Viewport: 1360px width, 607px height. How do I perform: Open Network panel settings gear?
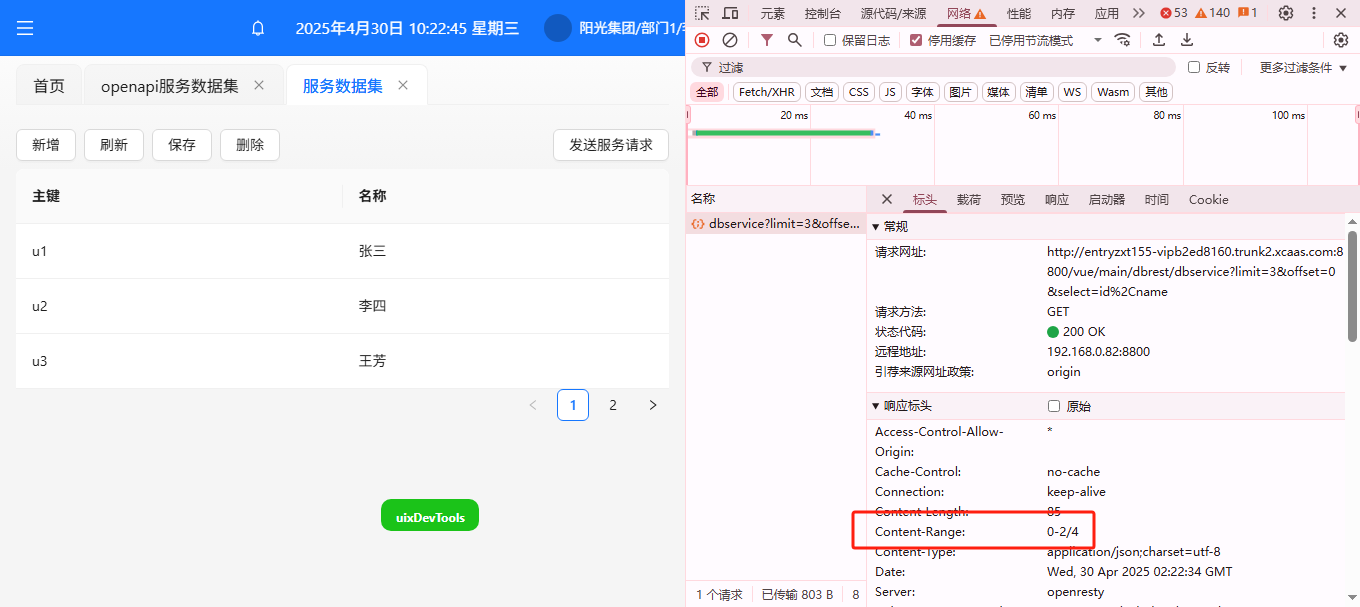click(1341, 40)
